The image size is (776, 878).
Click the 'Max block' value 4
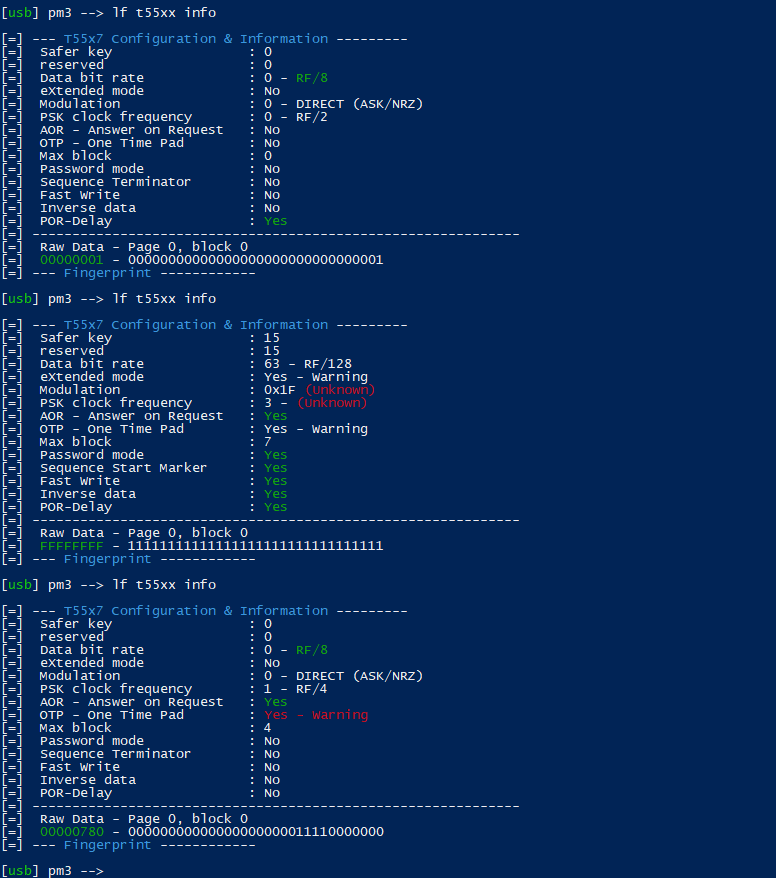[x=268, y=728]
